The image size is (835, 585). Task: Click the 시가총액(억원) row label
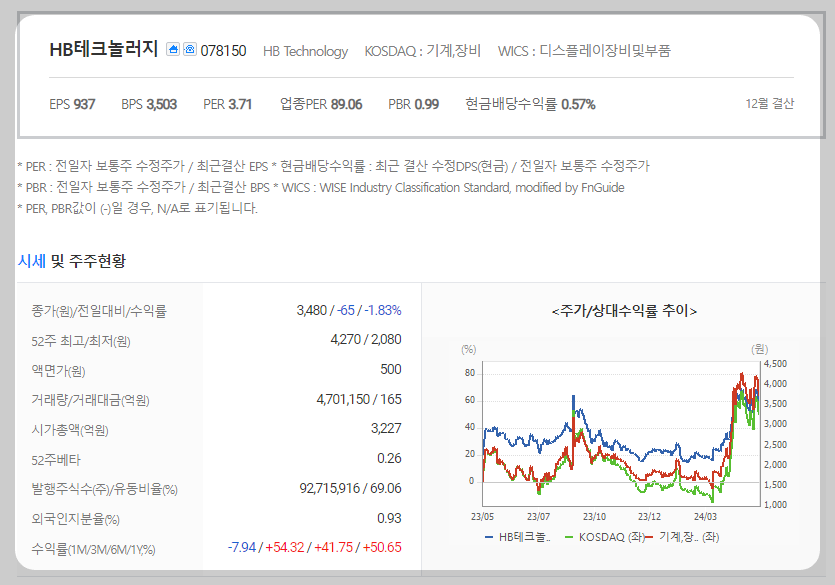(x=70, y=430)
